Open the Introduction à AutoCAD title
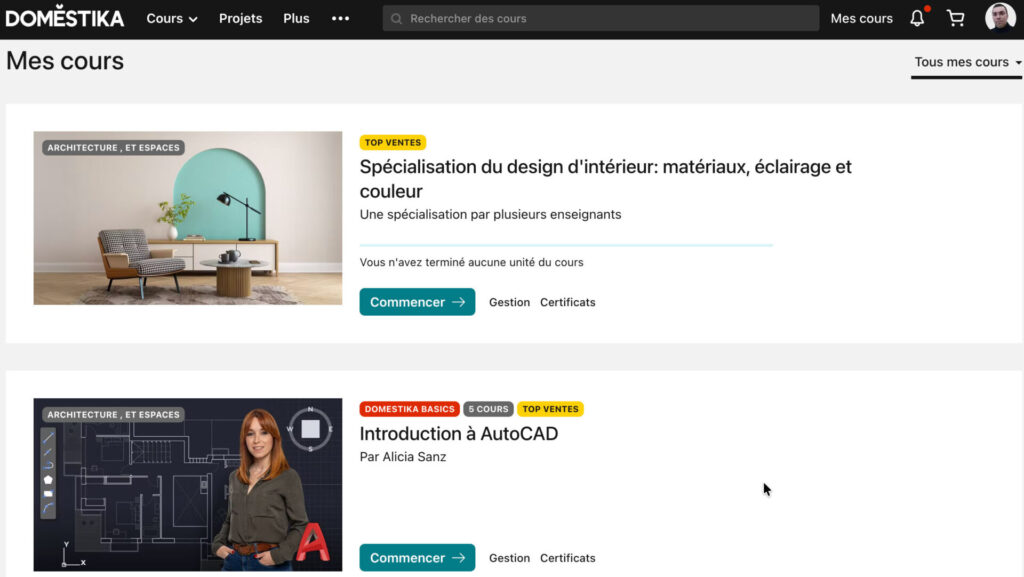Viewport: 1024px width, 577px height. click(x=458, y=433)
